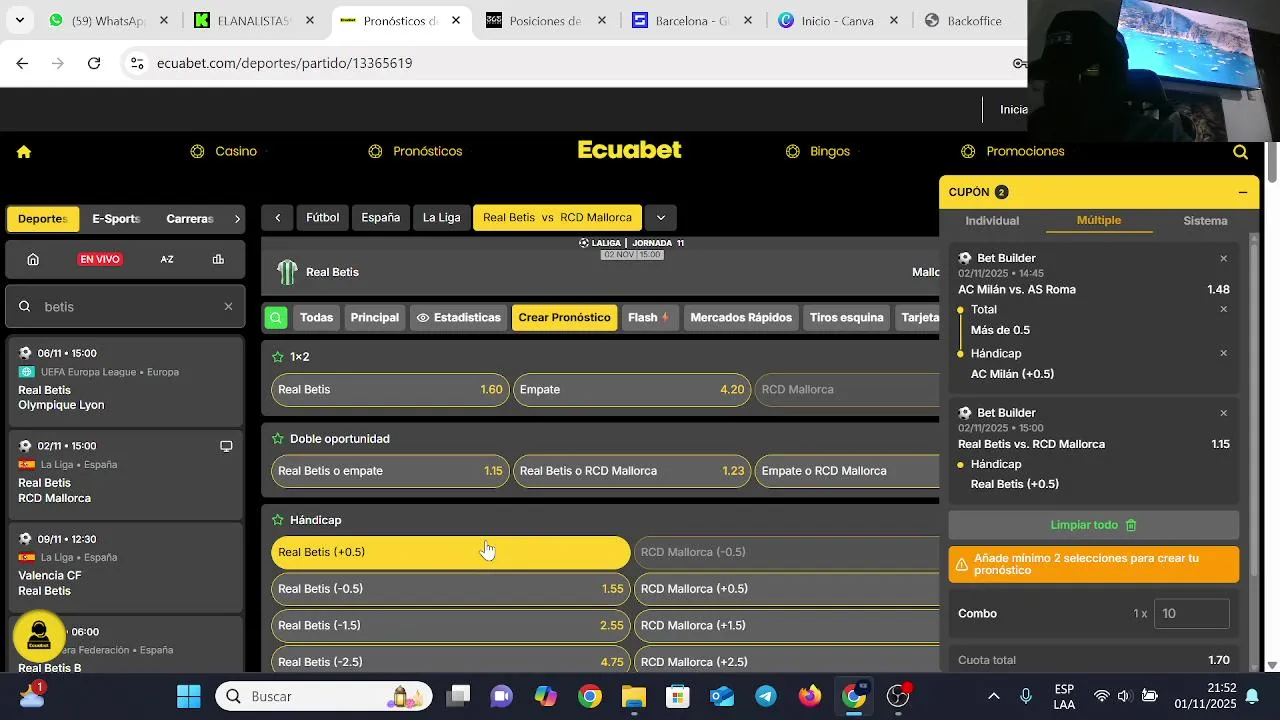This screenshot has height=720, width=1280.
Task: Go to the Ecuabet home icon
Action: pyautogui.click(x=24, y=152)
